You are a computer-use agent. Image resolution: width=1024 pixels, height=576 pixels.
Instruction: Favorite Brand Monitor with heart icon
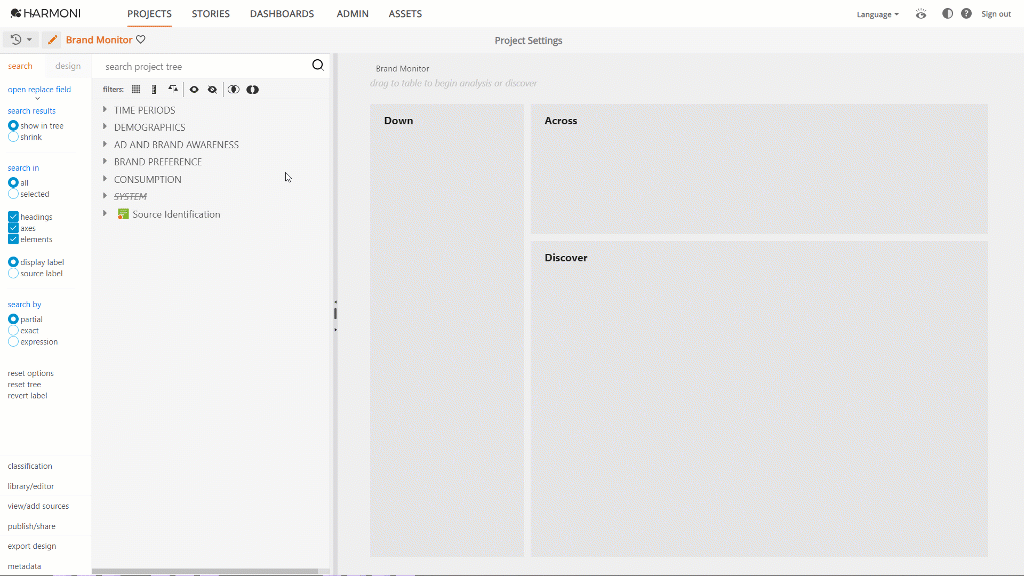point(140,40)
